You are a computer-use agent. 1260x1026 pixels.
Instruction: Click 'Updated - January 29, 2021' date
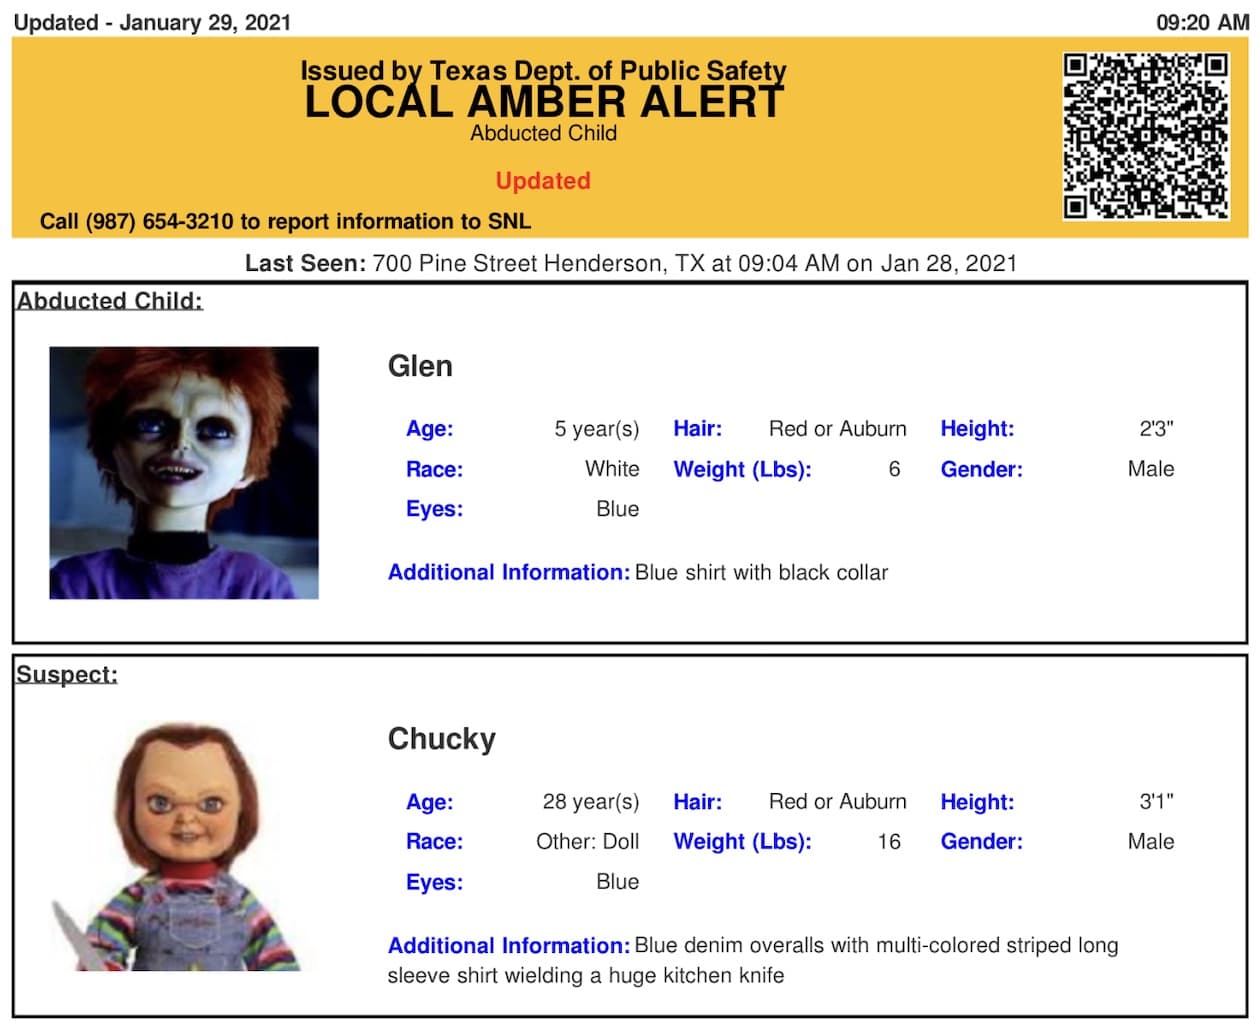tap(152, 22)
